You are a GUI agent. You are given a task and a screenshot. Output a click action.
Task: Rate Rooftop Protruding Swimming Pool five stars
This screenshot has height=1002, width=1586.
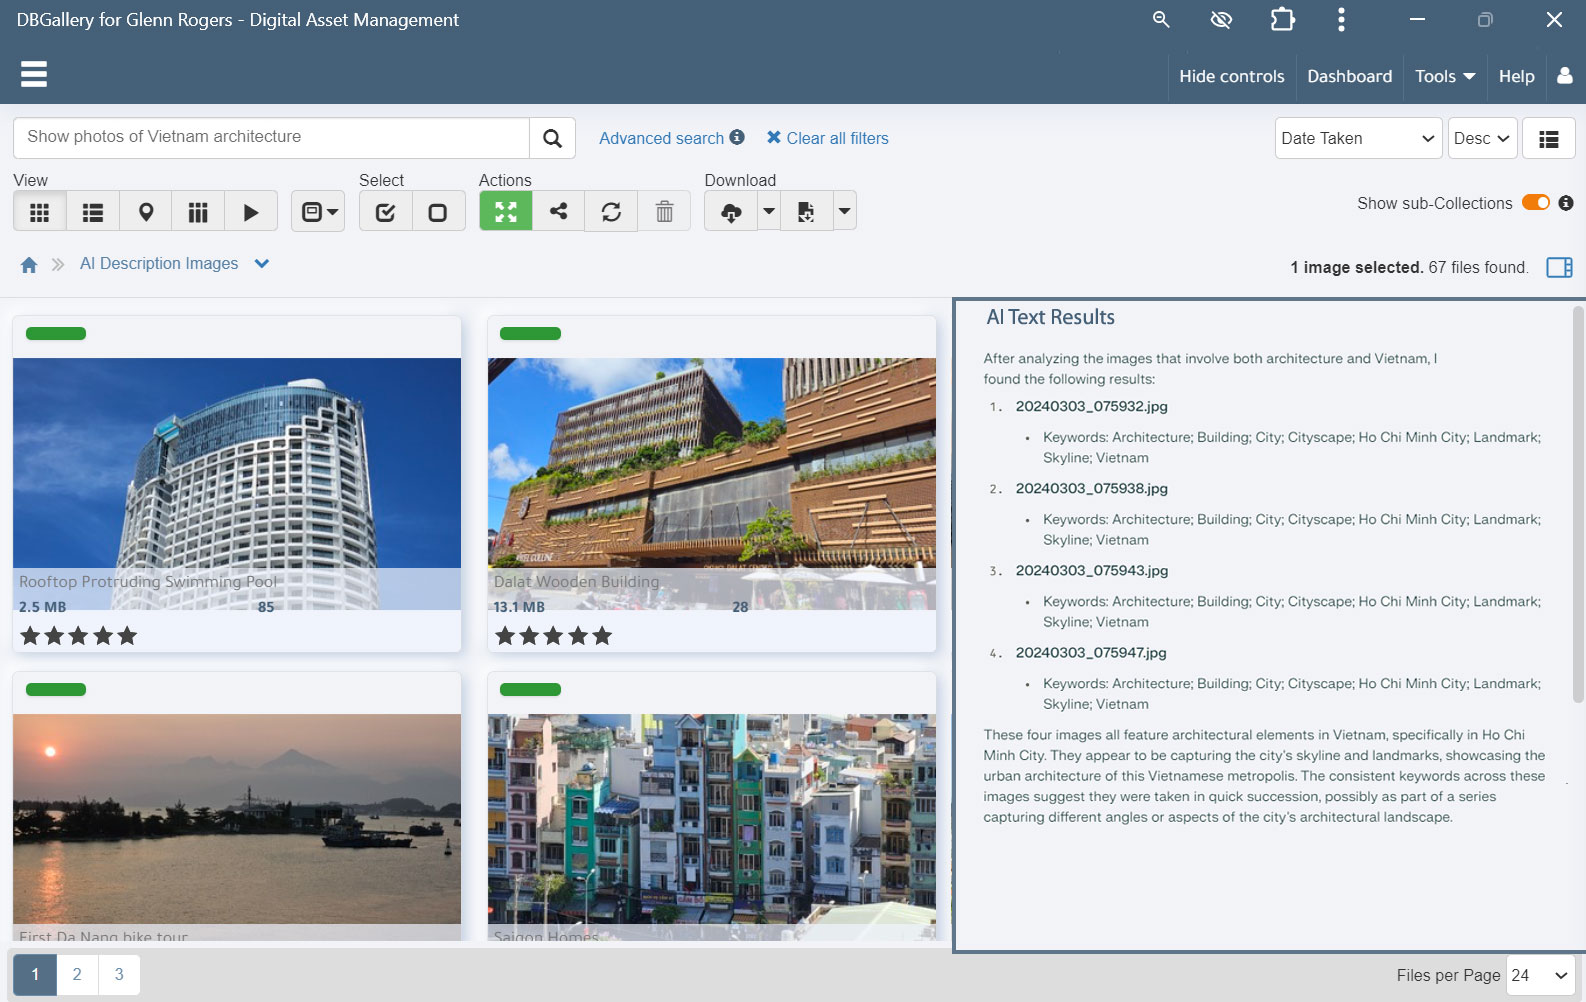point(127,636)
